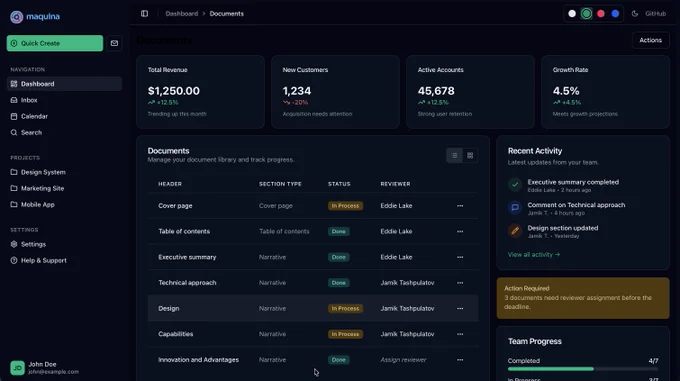Click the Dashboard breadcrumb link

click(182, 13)
